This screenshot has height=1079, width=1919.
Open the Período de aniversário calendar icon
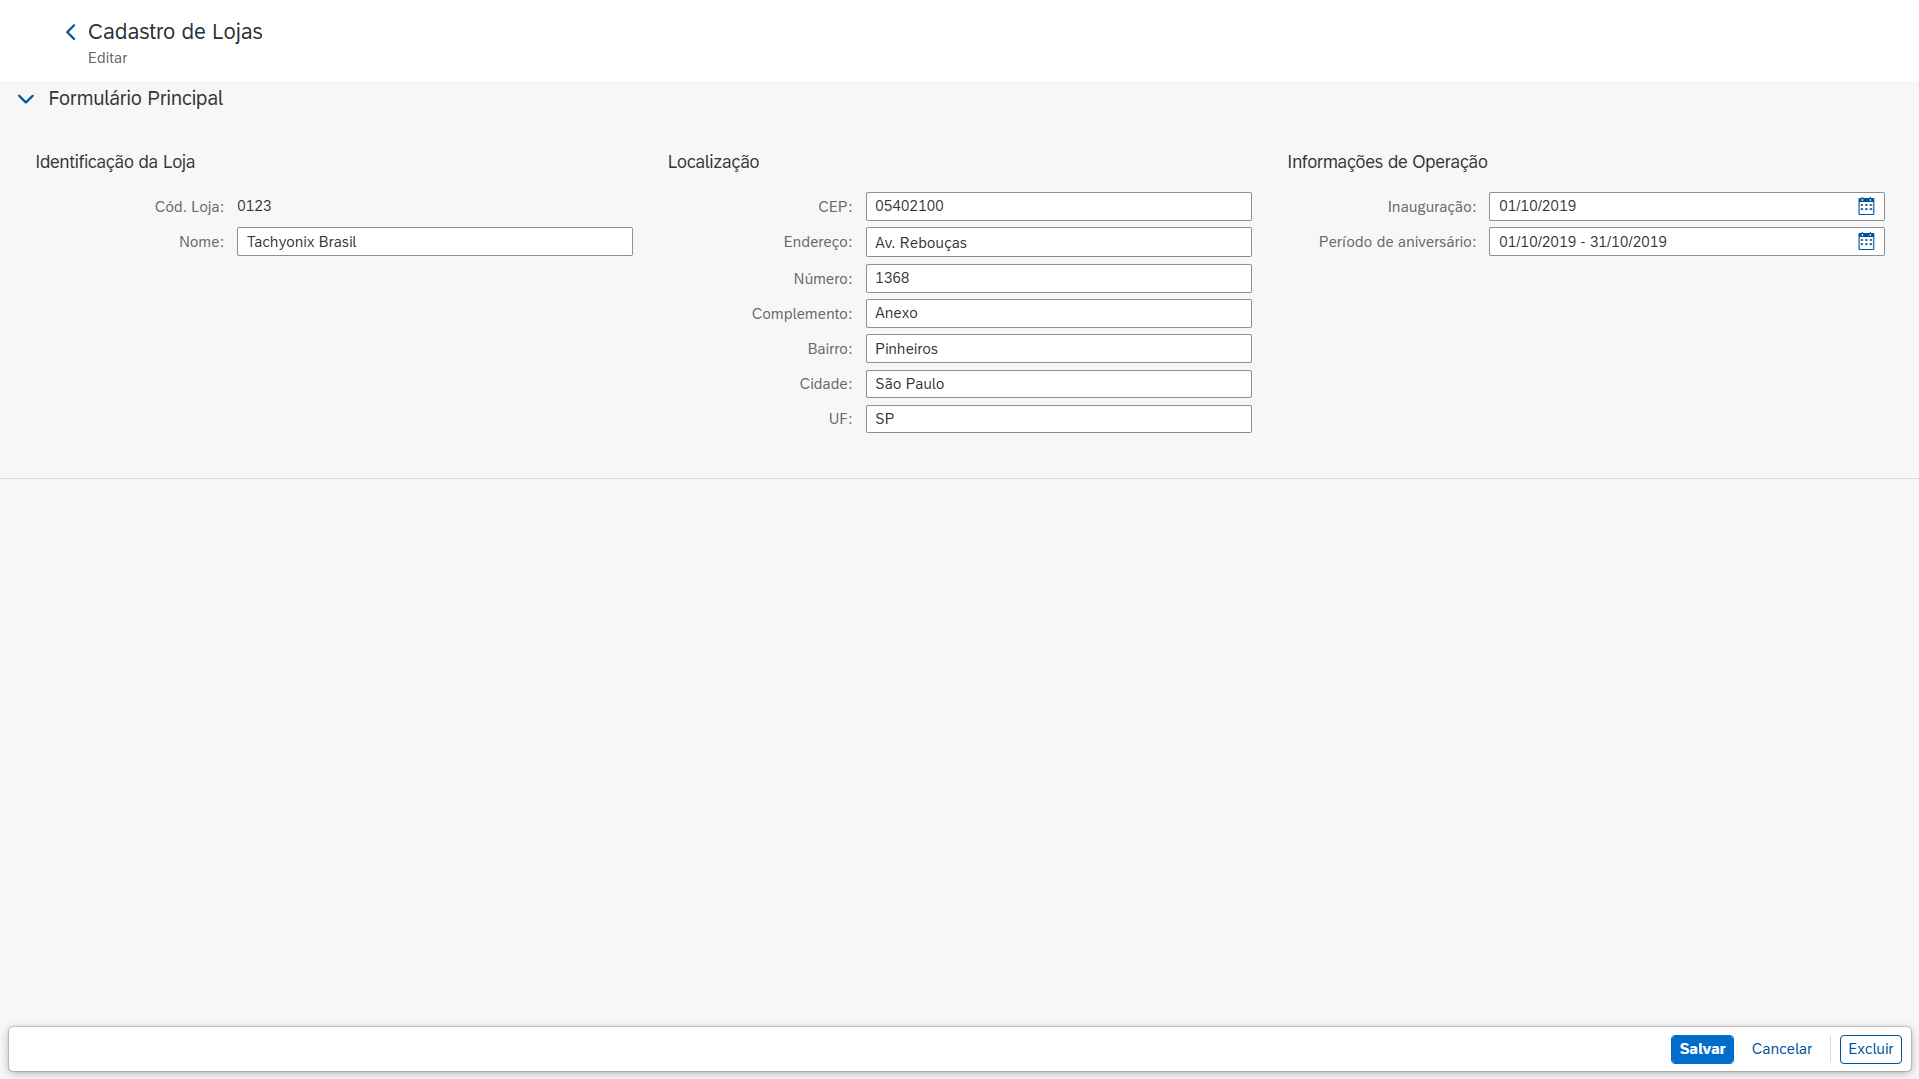coord(1865,242)
